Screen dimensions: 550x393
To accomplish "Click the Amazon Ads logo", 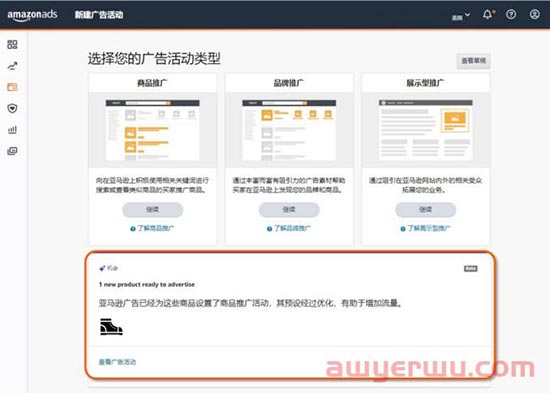I will pyautogui.click(x=32, y=15).
